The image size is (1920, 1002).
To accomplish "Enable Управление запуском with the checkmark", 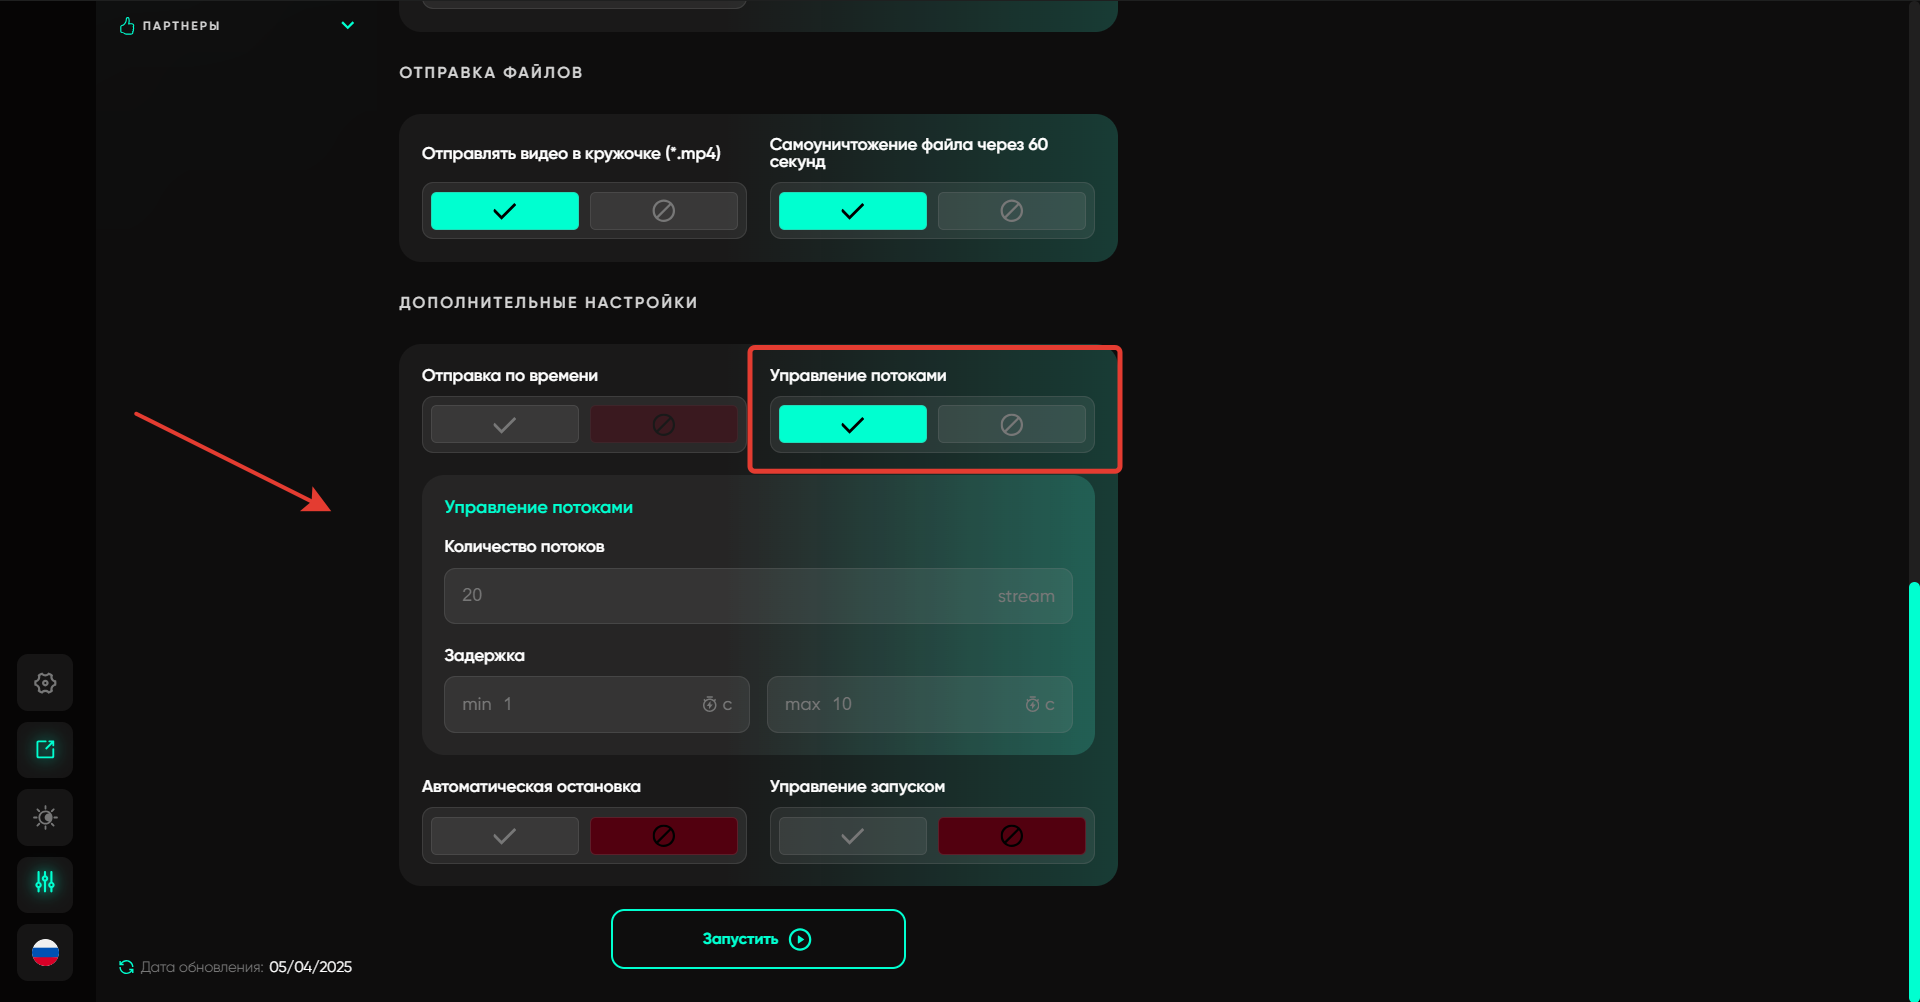I will (x=852, y=836).
